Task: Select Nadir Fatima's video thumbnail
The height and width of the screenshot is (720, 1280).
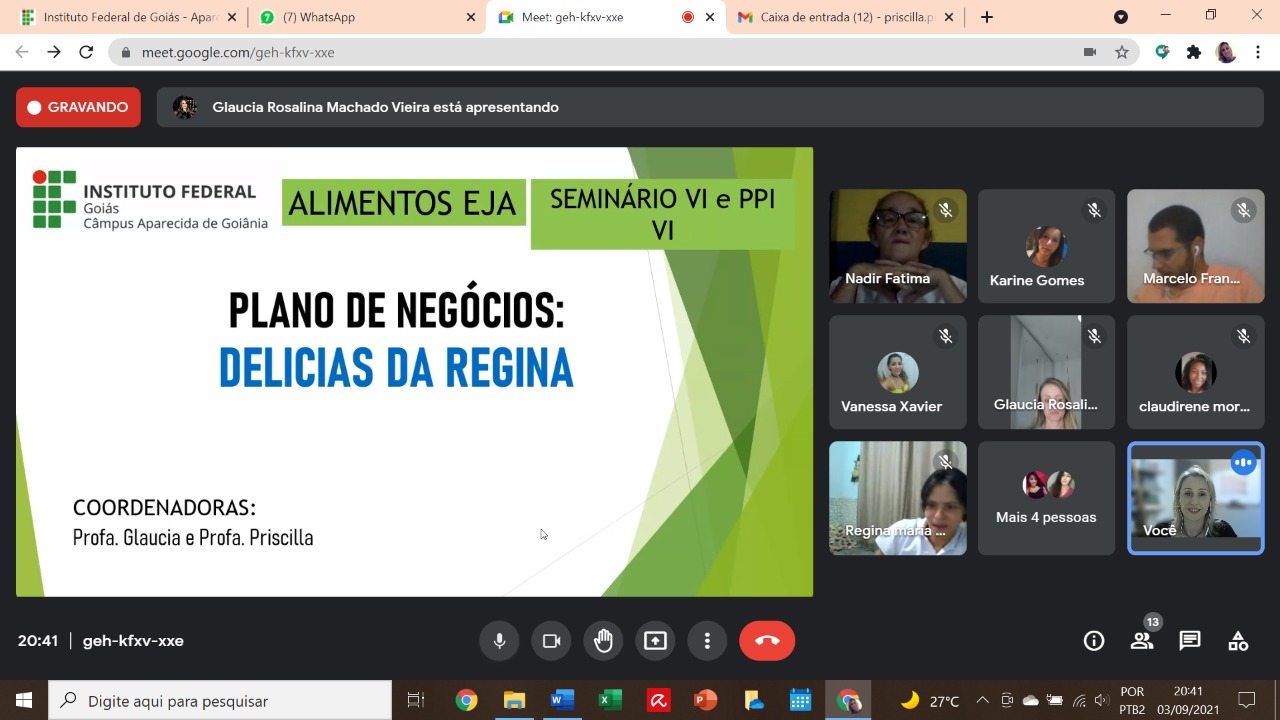Action: 897,245
